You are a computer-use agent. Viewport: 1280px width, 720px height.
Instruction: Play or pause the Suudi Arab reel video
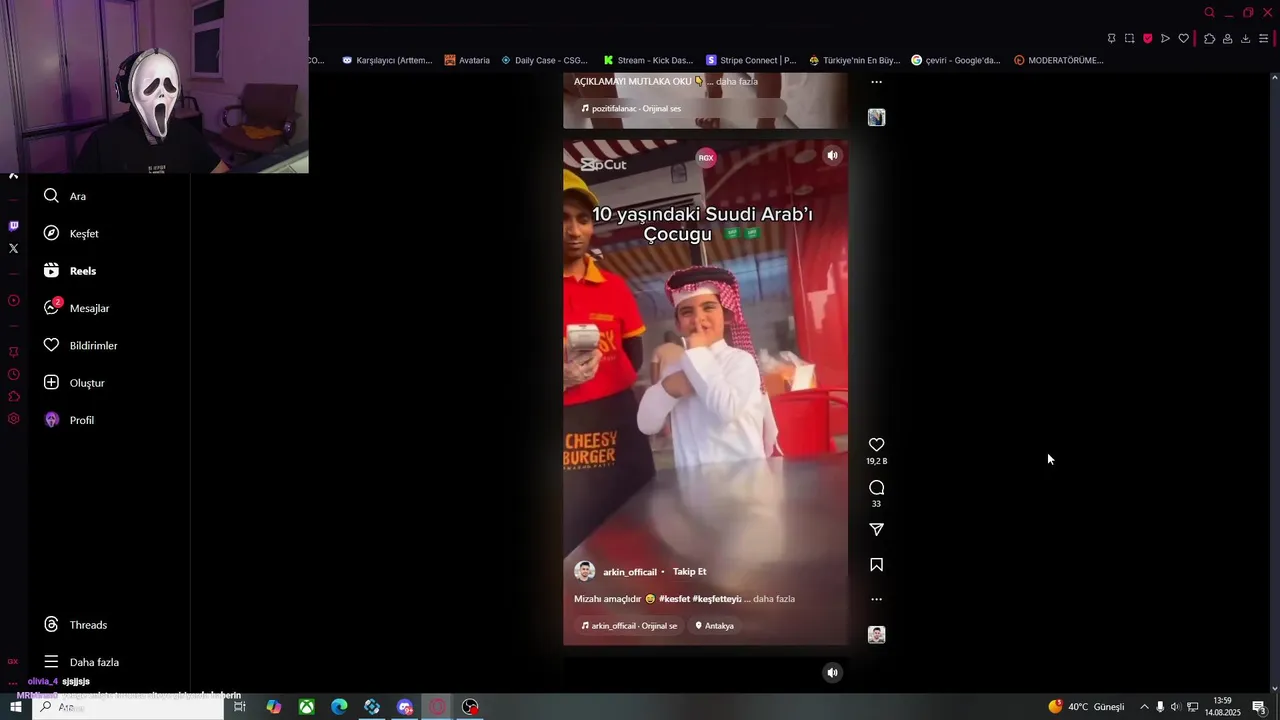705,392
